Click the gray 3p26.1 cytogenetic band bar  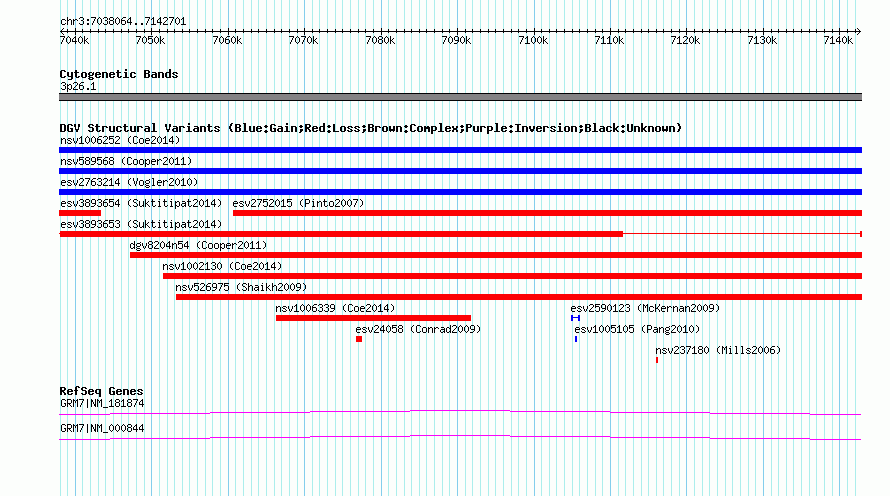click(x=460, y=97)
